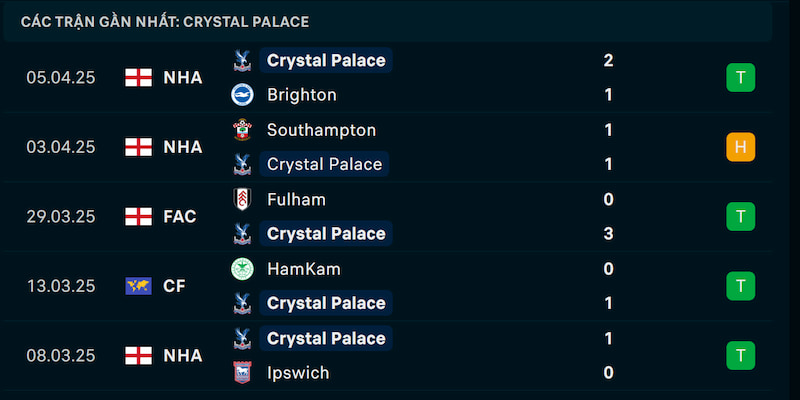
Task: Select Crystal Palace in the Fulham match row
Action: point(326,234)
